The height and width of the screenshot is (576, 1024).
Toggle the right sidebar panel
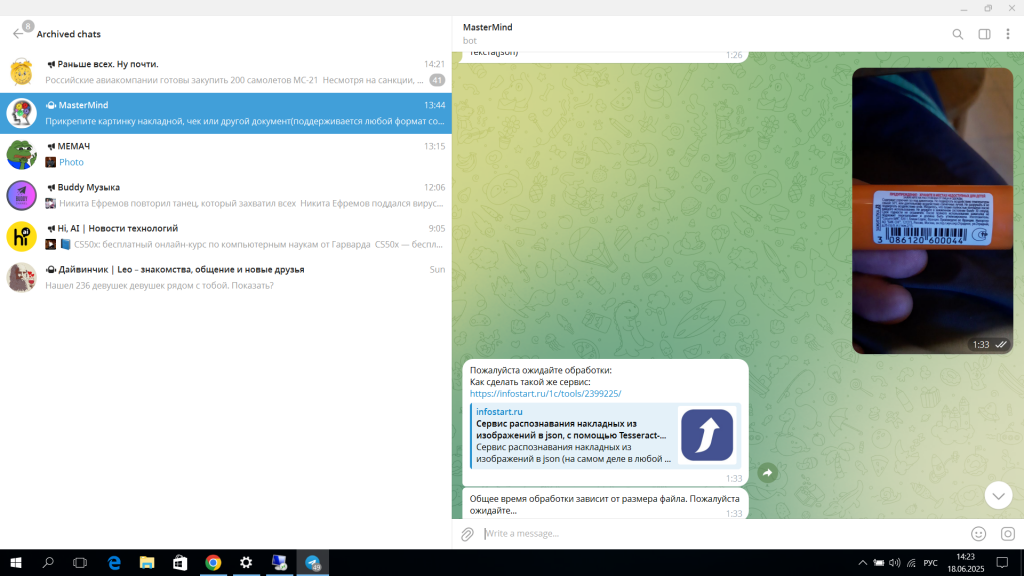point(984,34)
